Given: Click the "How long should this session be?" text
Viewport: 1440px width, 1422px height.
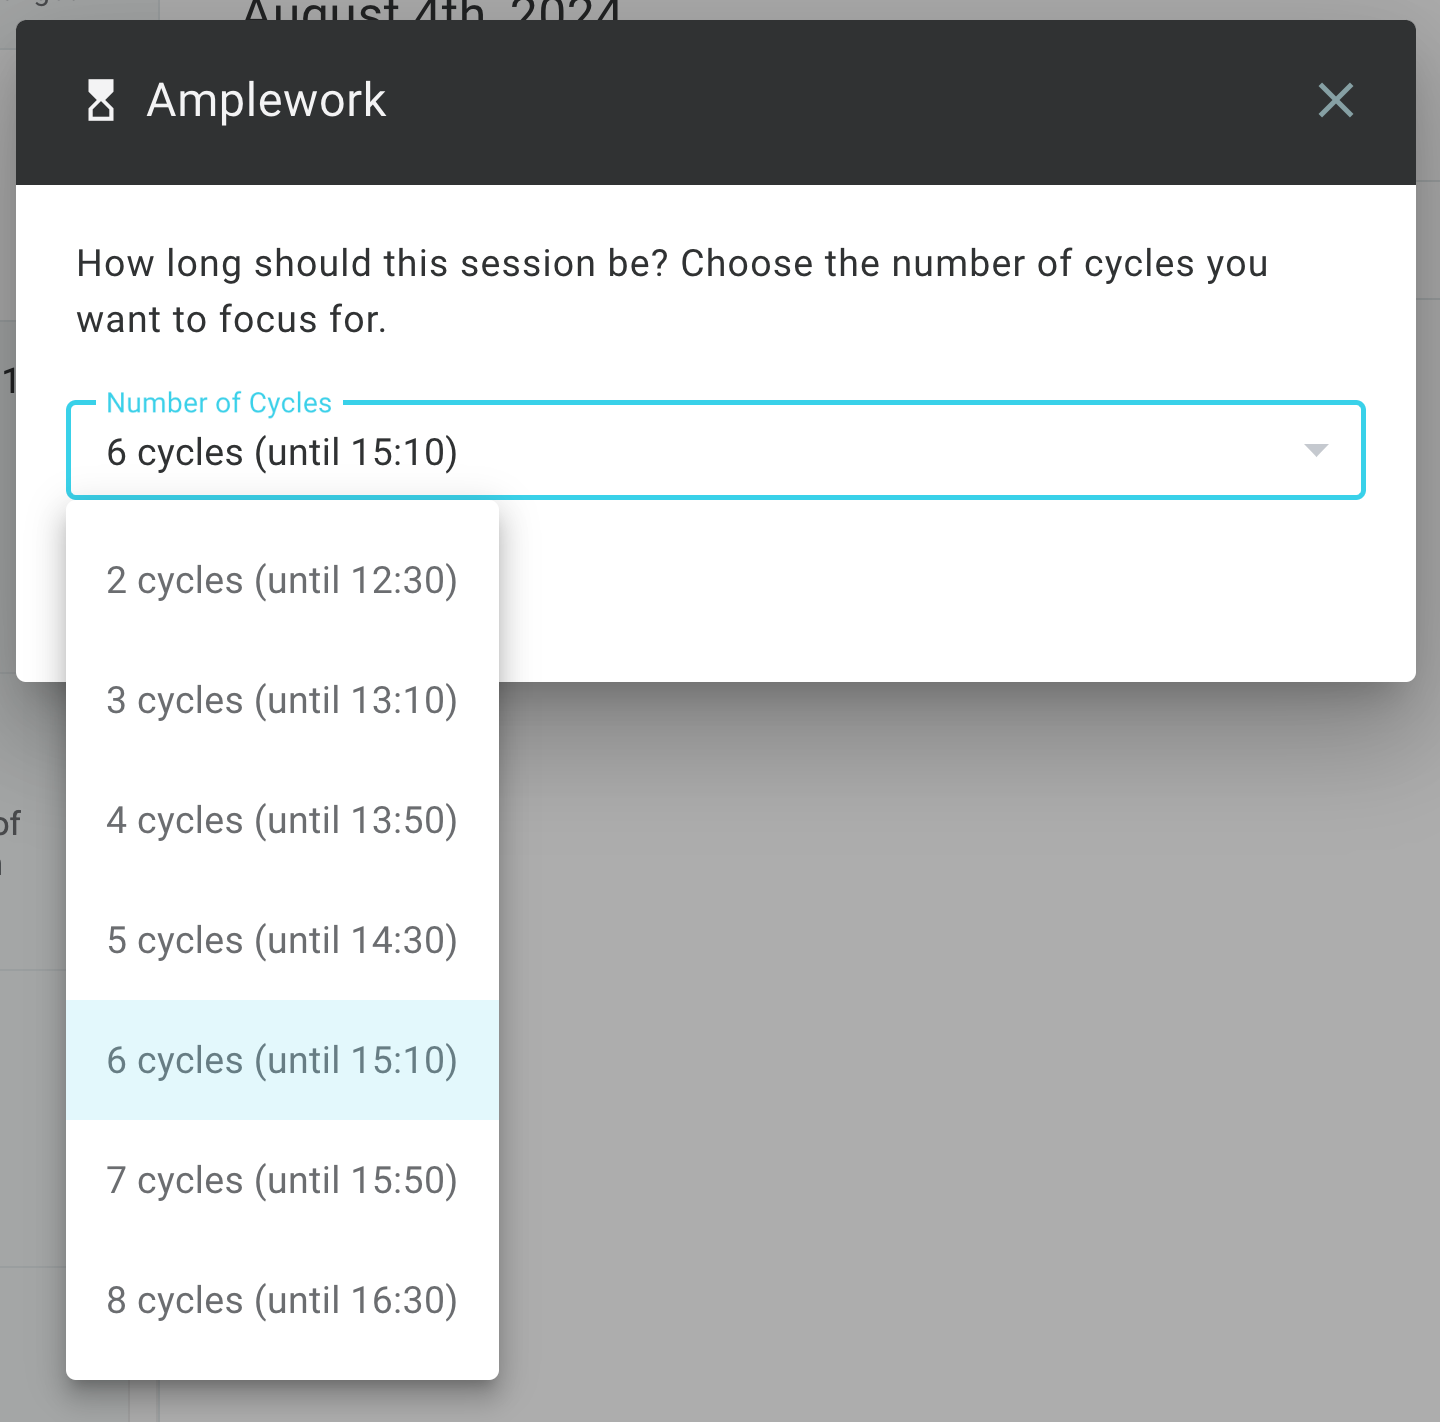Looking at the screenshot, I should pos(372,264).
